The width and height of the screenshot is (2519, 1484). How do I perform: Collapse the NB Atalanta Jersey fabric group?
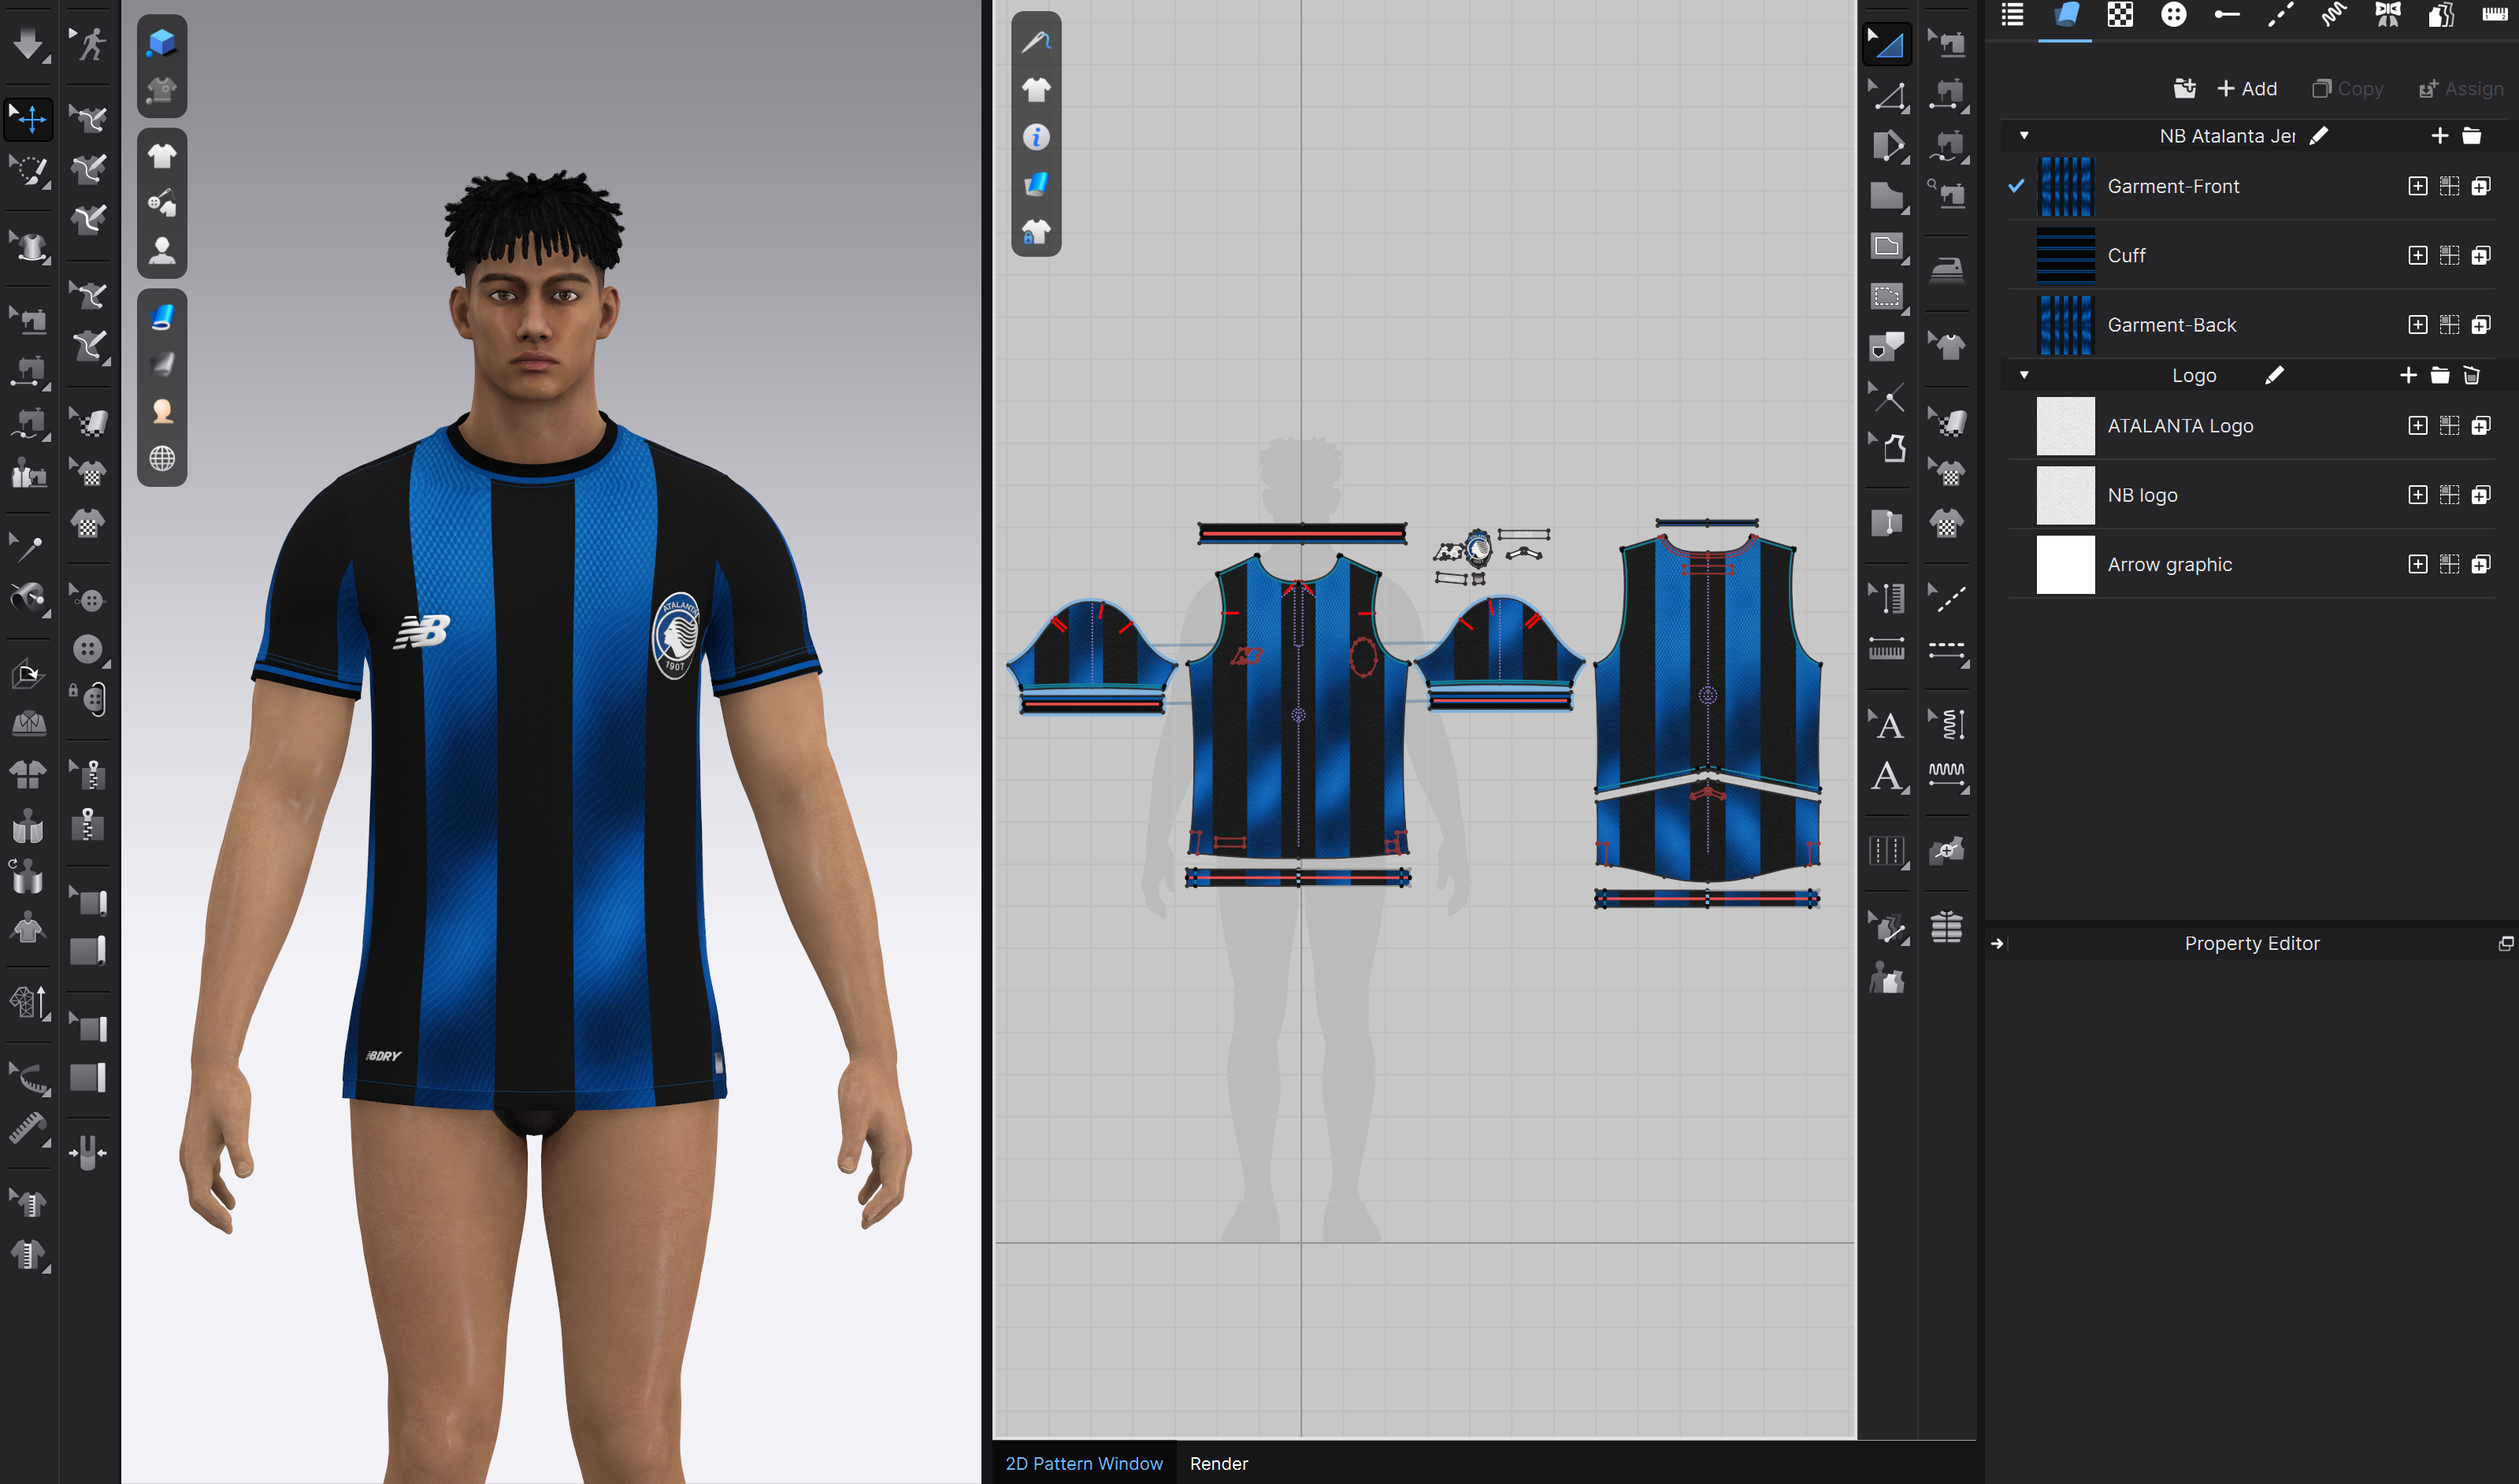(2023, 136)
